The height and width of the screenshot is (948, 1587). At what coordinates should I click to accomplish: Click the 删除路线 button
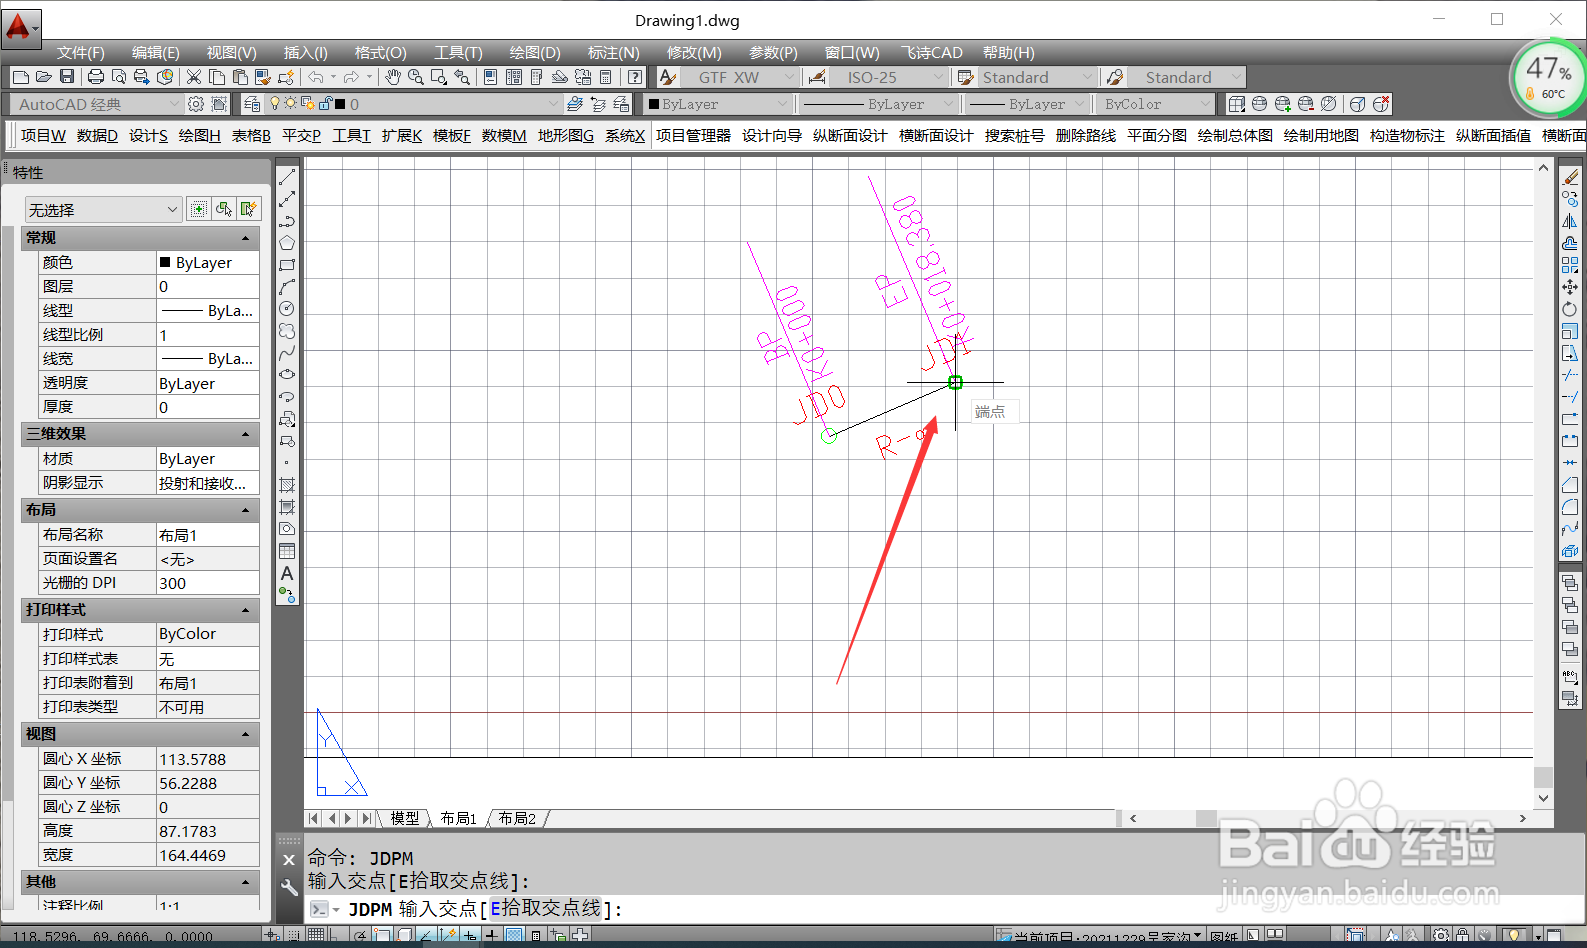point(1085,135)
